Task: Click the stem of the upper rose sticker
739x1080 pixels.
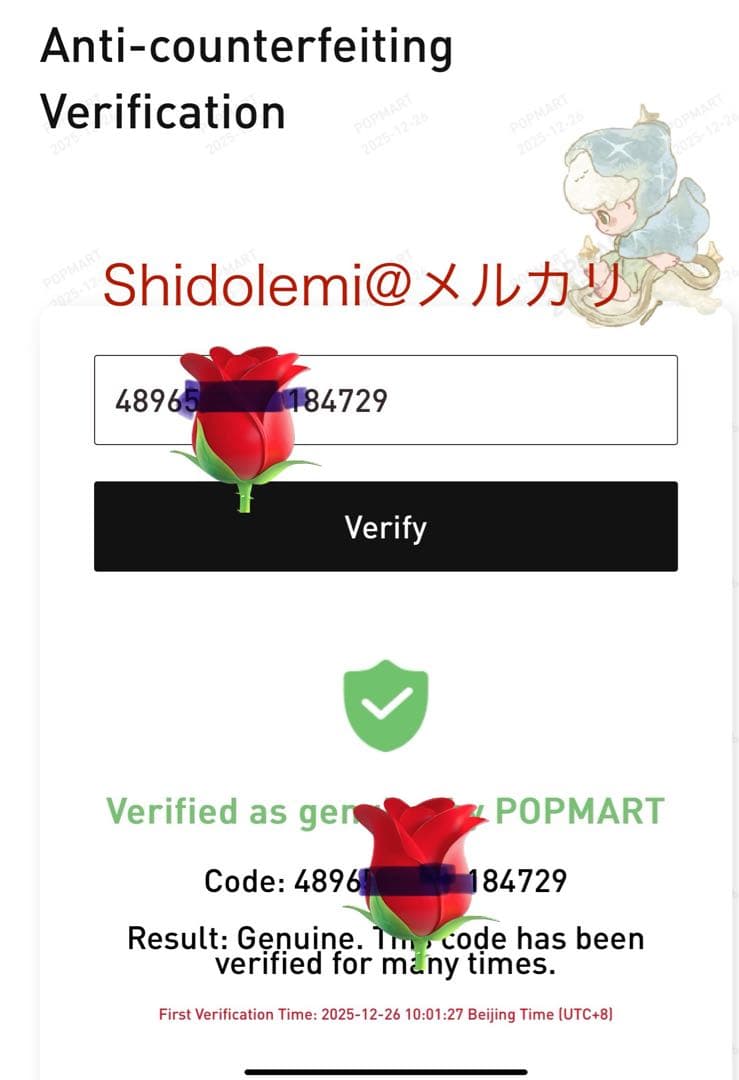Action: point(244,497)
